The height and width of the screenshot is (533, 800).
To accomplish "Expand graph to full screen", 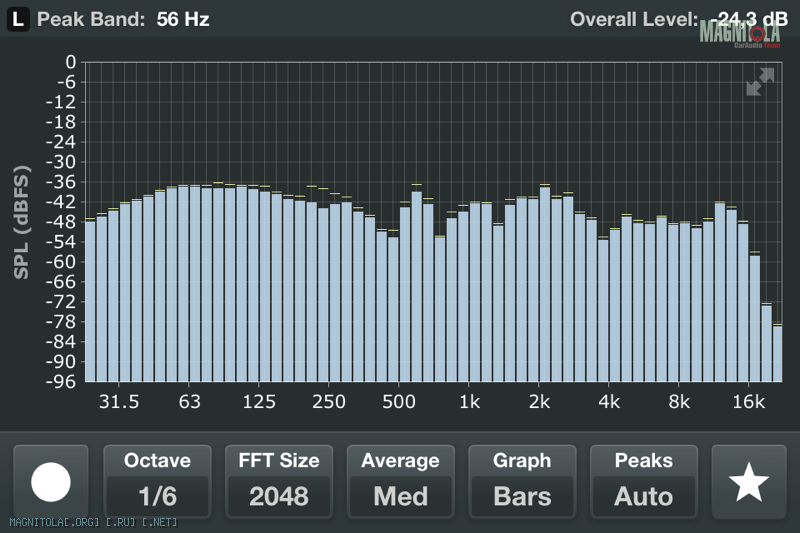I will pyautogui.click(x=760, y=82).
